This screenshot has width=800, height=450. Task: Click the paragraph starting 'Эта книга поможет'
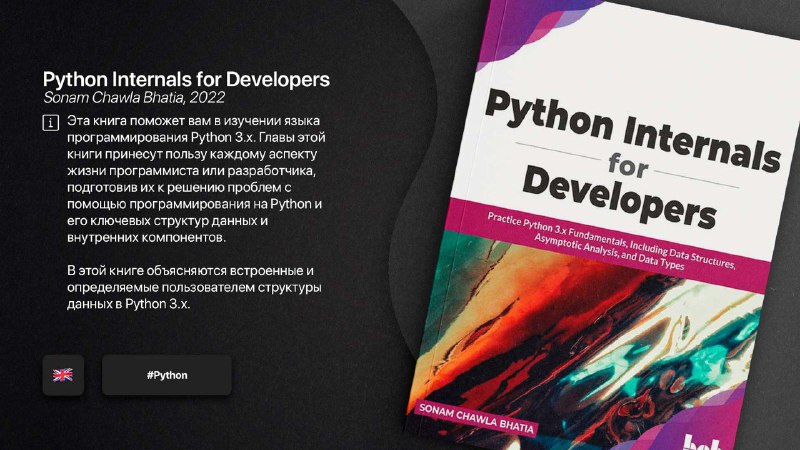196,179
